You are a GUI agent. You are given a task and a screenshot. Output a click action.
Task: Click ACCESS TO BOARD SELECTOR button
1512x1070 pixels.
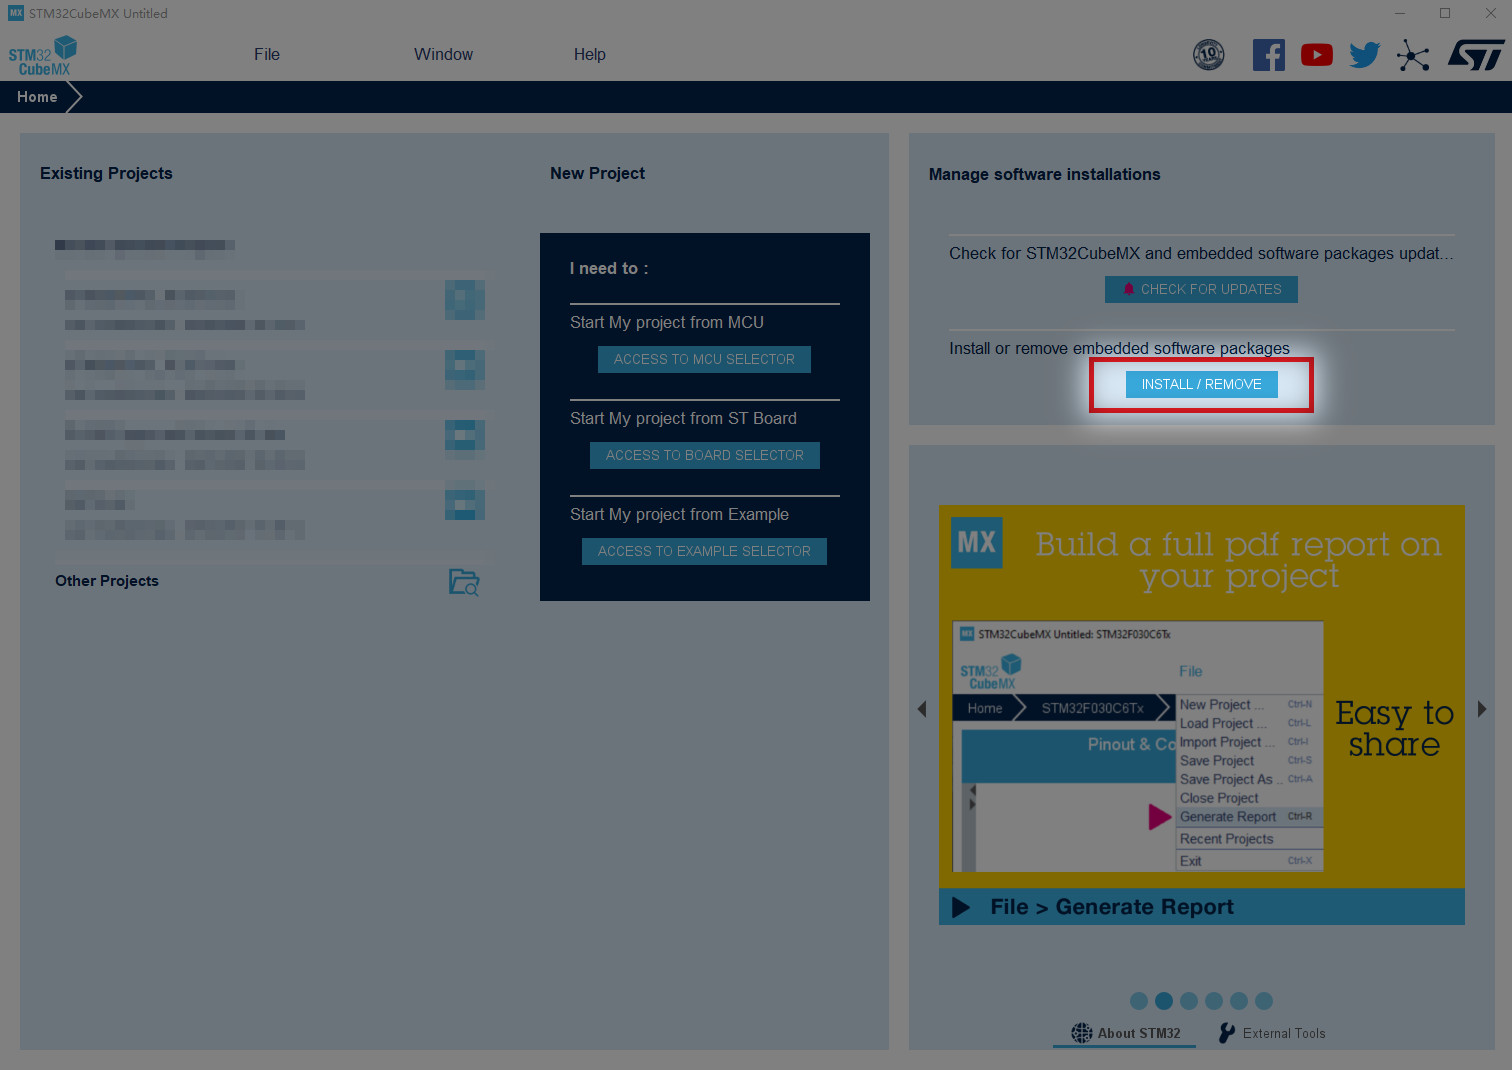tap(705, 455)
